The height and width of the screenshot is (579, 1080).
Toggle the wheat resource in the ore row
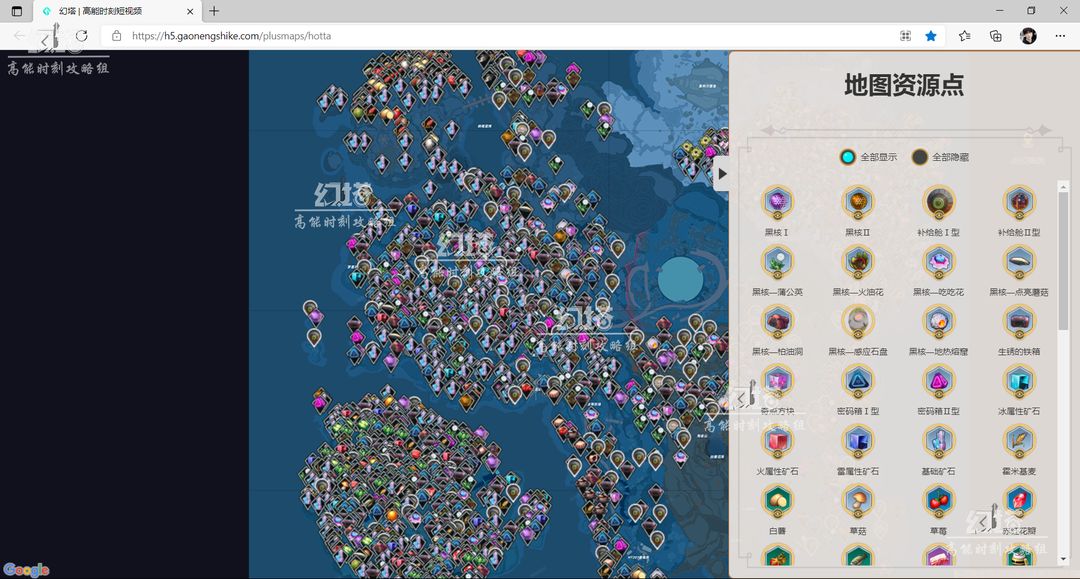(x=1019, y=441)
